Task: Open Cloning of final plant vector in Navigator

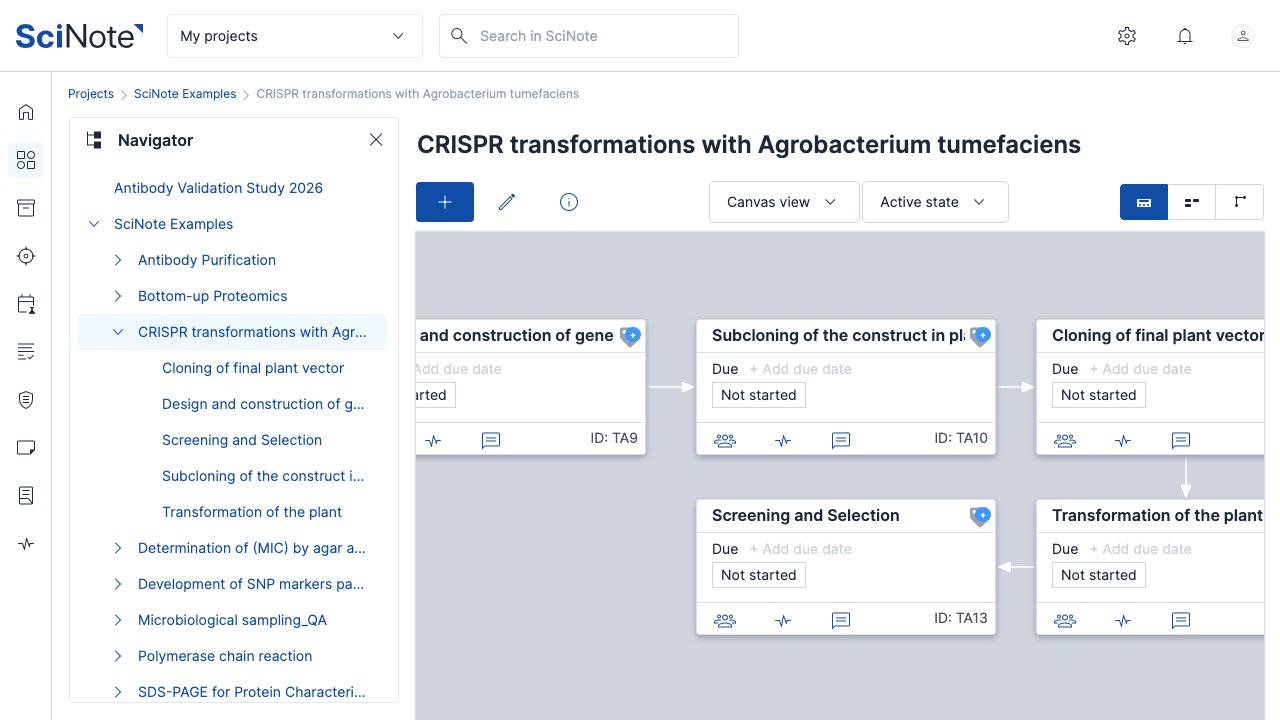Action: 253,368
